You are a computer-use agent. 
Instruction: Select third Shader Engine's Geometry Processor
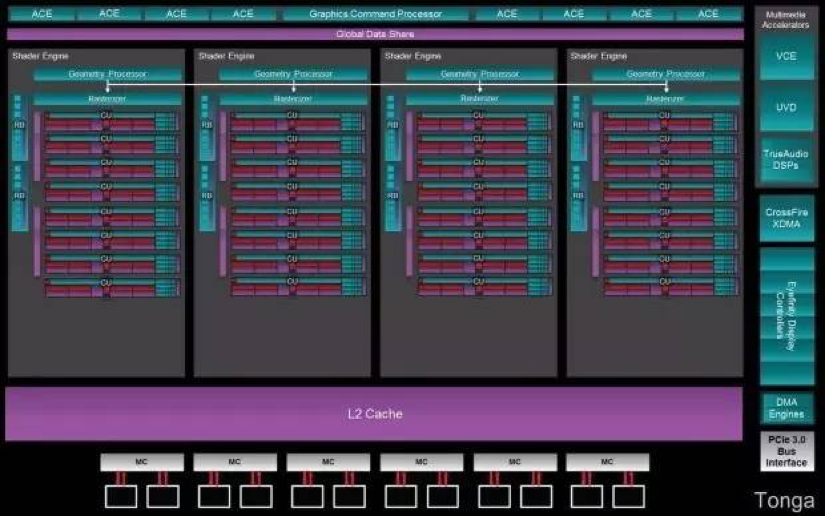coord(480,75)
